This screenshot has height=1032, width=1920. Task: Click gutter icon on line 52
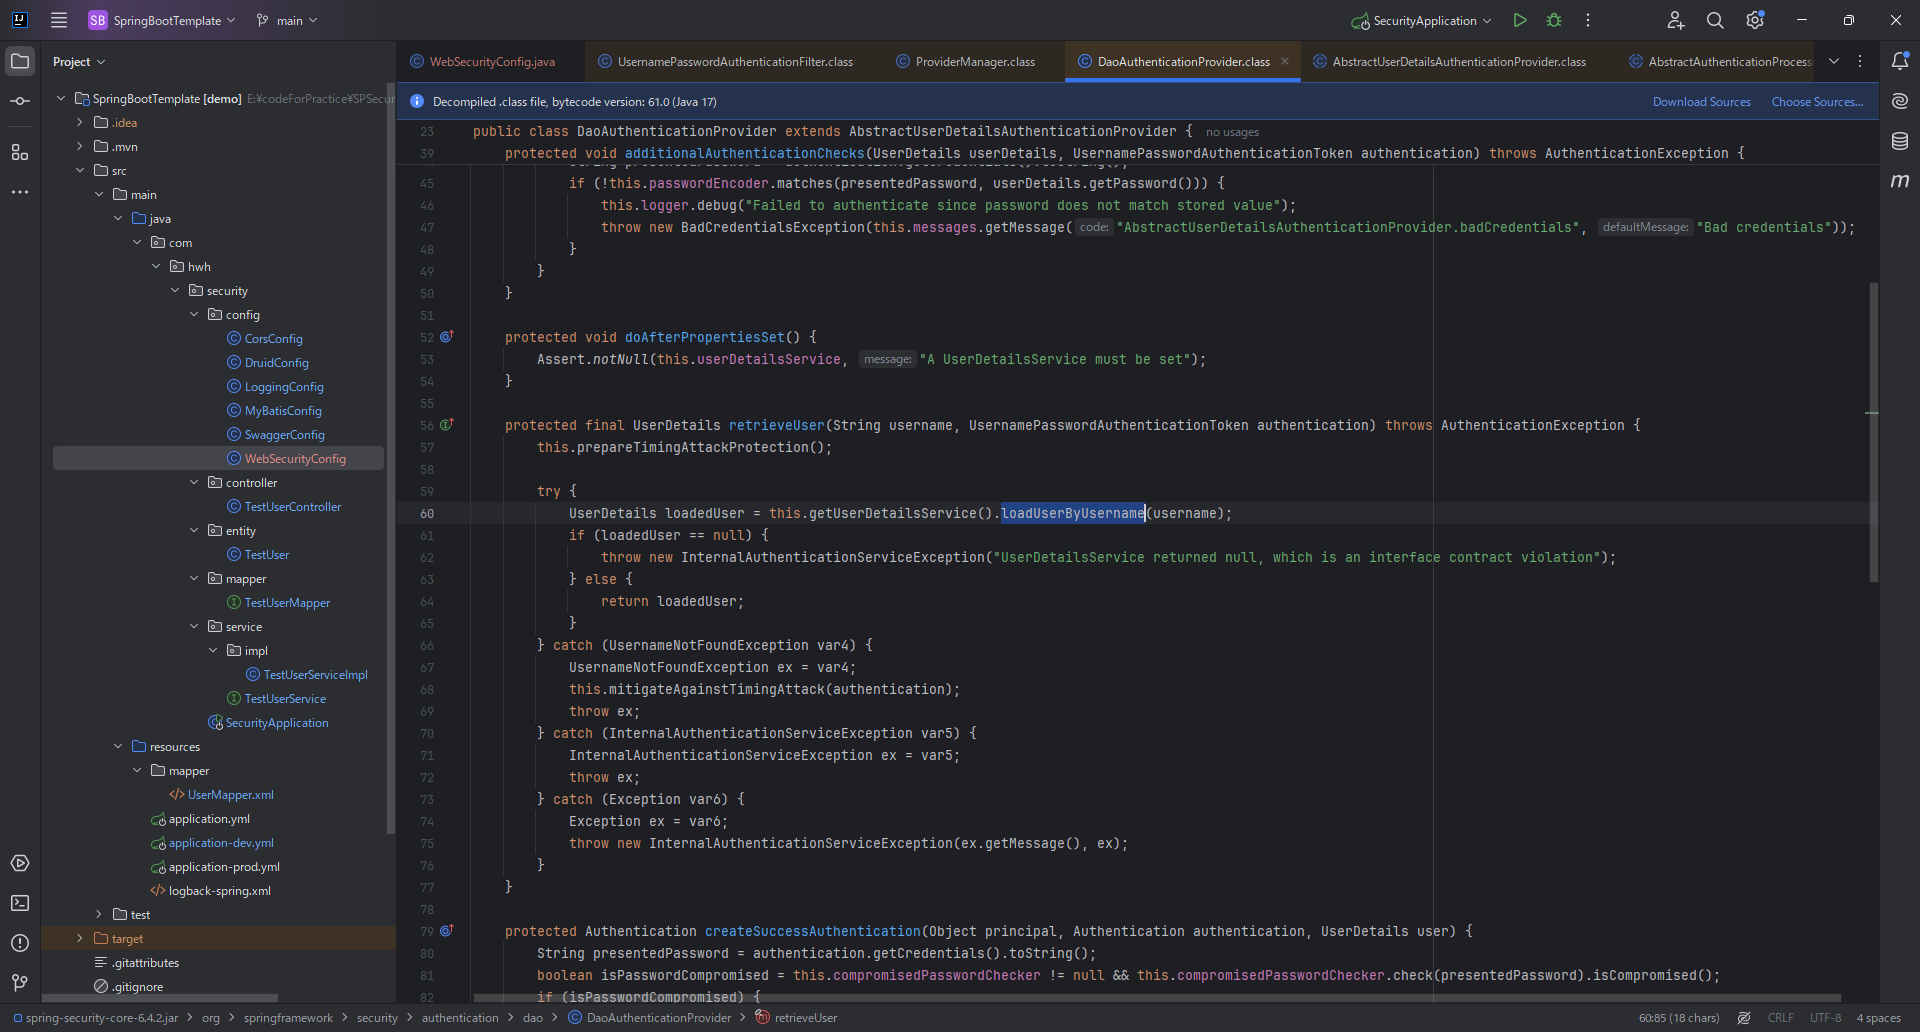click(447, 337)
